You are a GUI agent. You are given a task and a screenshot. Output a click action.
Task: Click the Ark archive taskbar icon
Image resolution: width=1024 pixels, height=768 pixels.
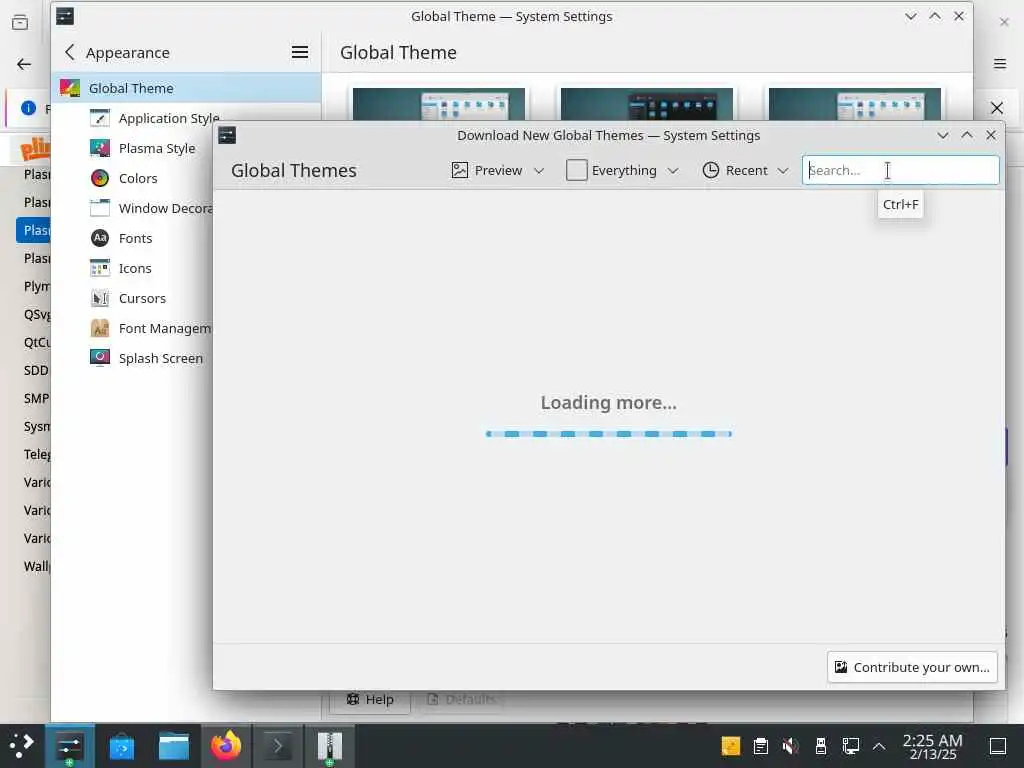(330, 746)
